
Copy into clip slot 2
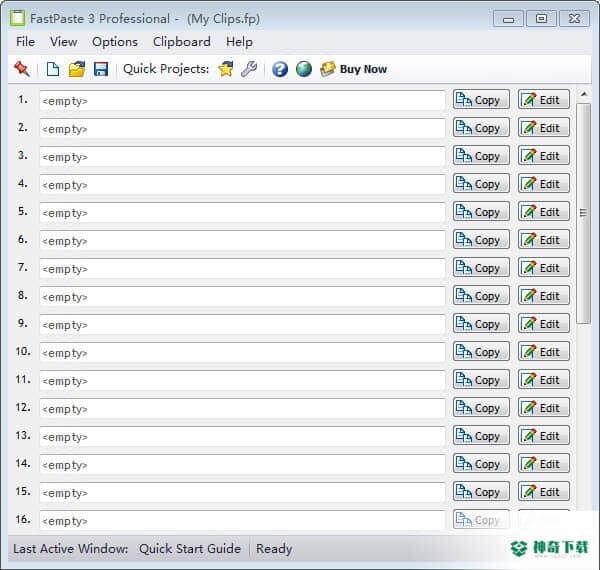pos(481,127)
